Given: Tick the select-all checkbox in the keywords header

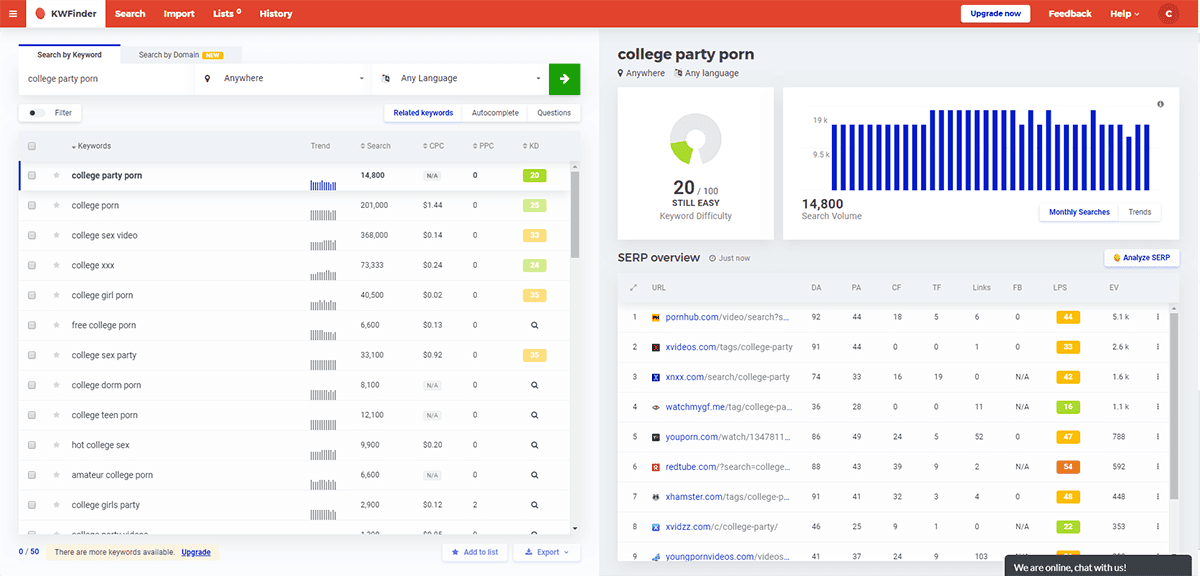Looking at the screenshot, I should coord(32,146).
